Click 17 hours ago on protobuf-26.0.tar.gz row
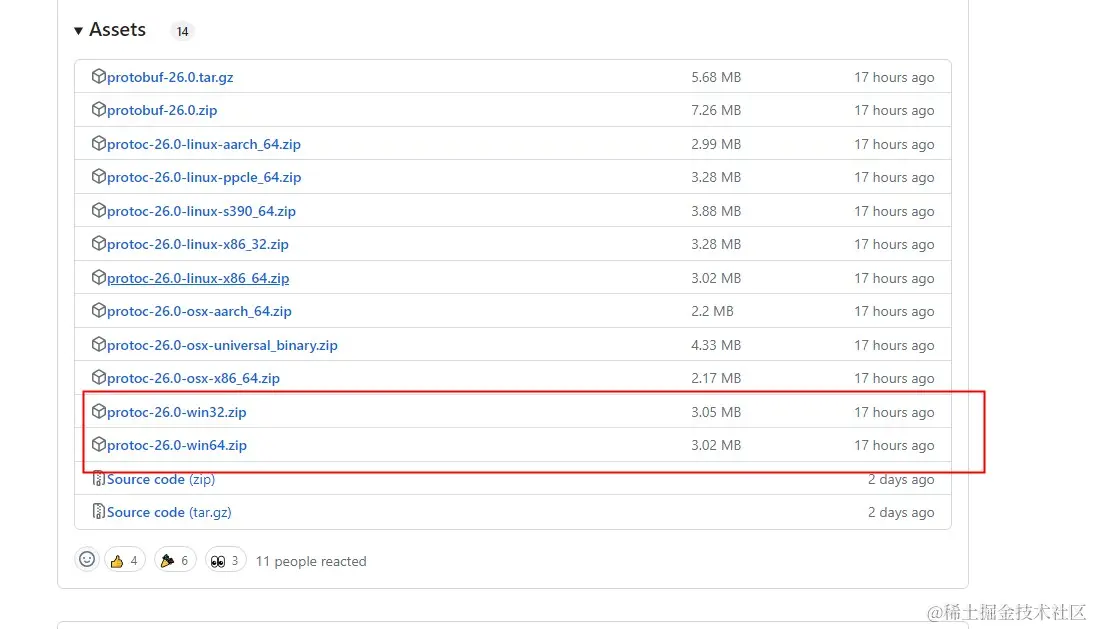Image resolution: width=1093 pixels, height=629 pixels. coord(894,77)
